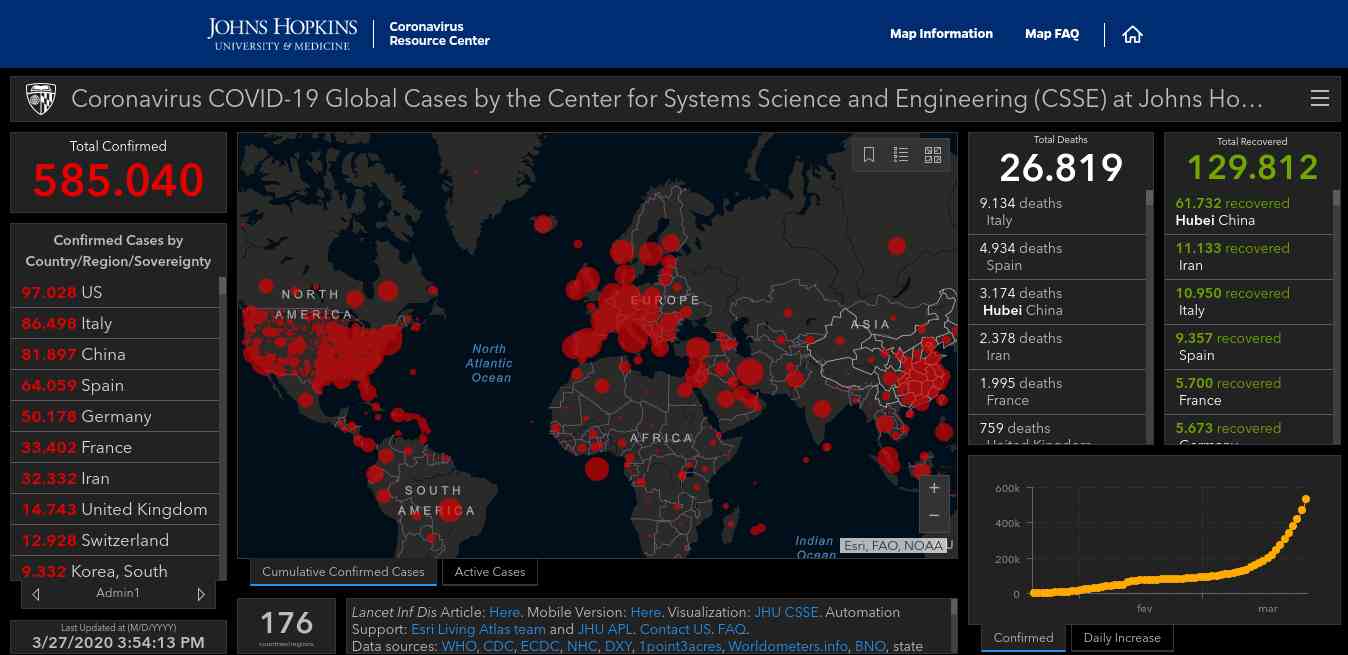Go to previous Admin level with left arrow

click(x=36, y=594)
